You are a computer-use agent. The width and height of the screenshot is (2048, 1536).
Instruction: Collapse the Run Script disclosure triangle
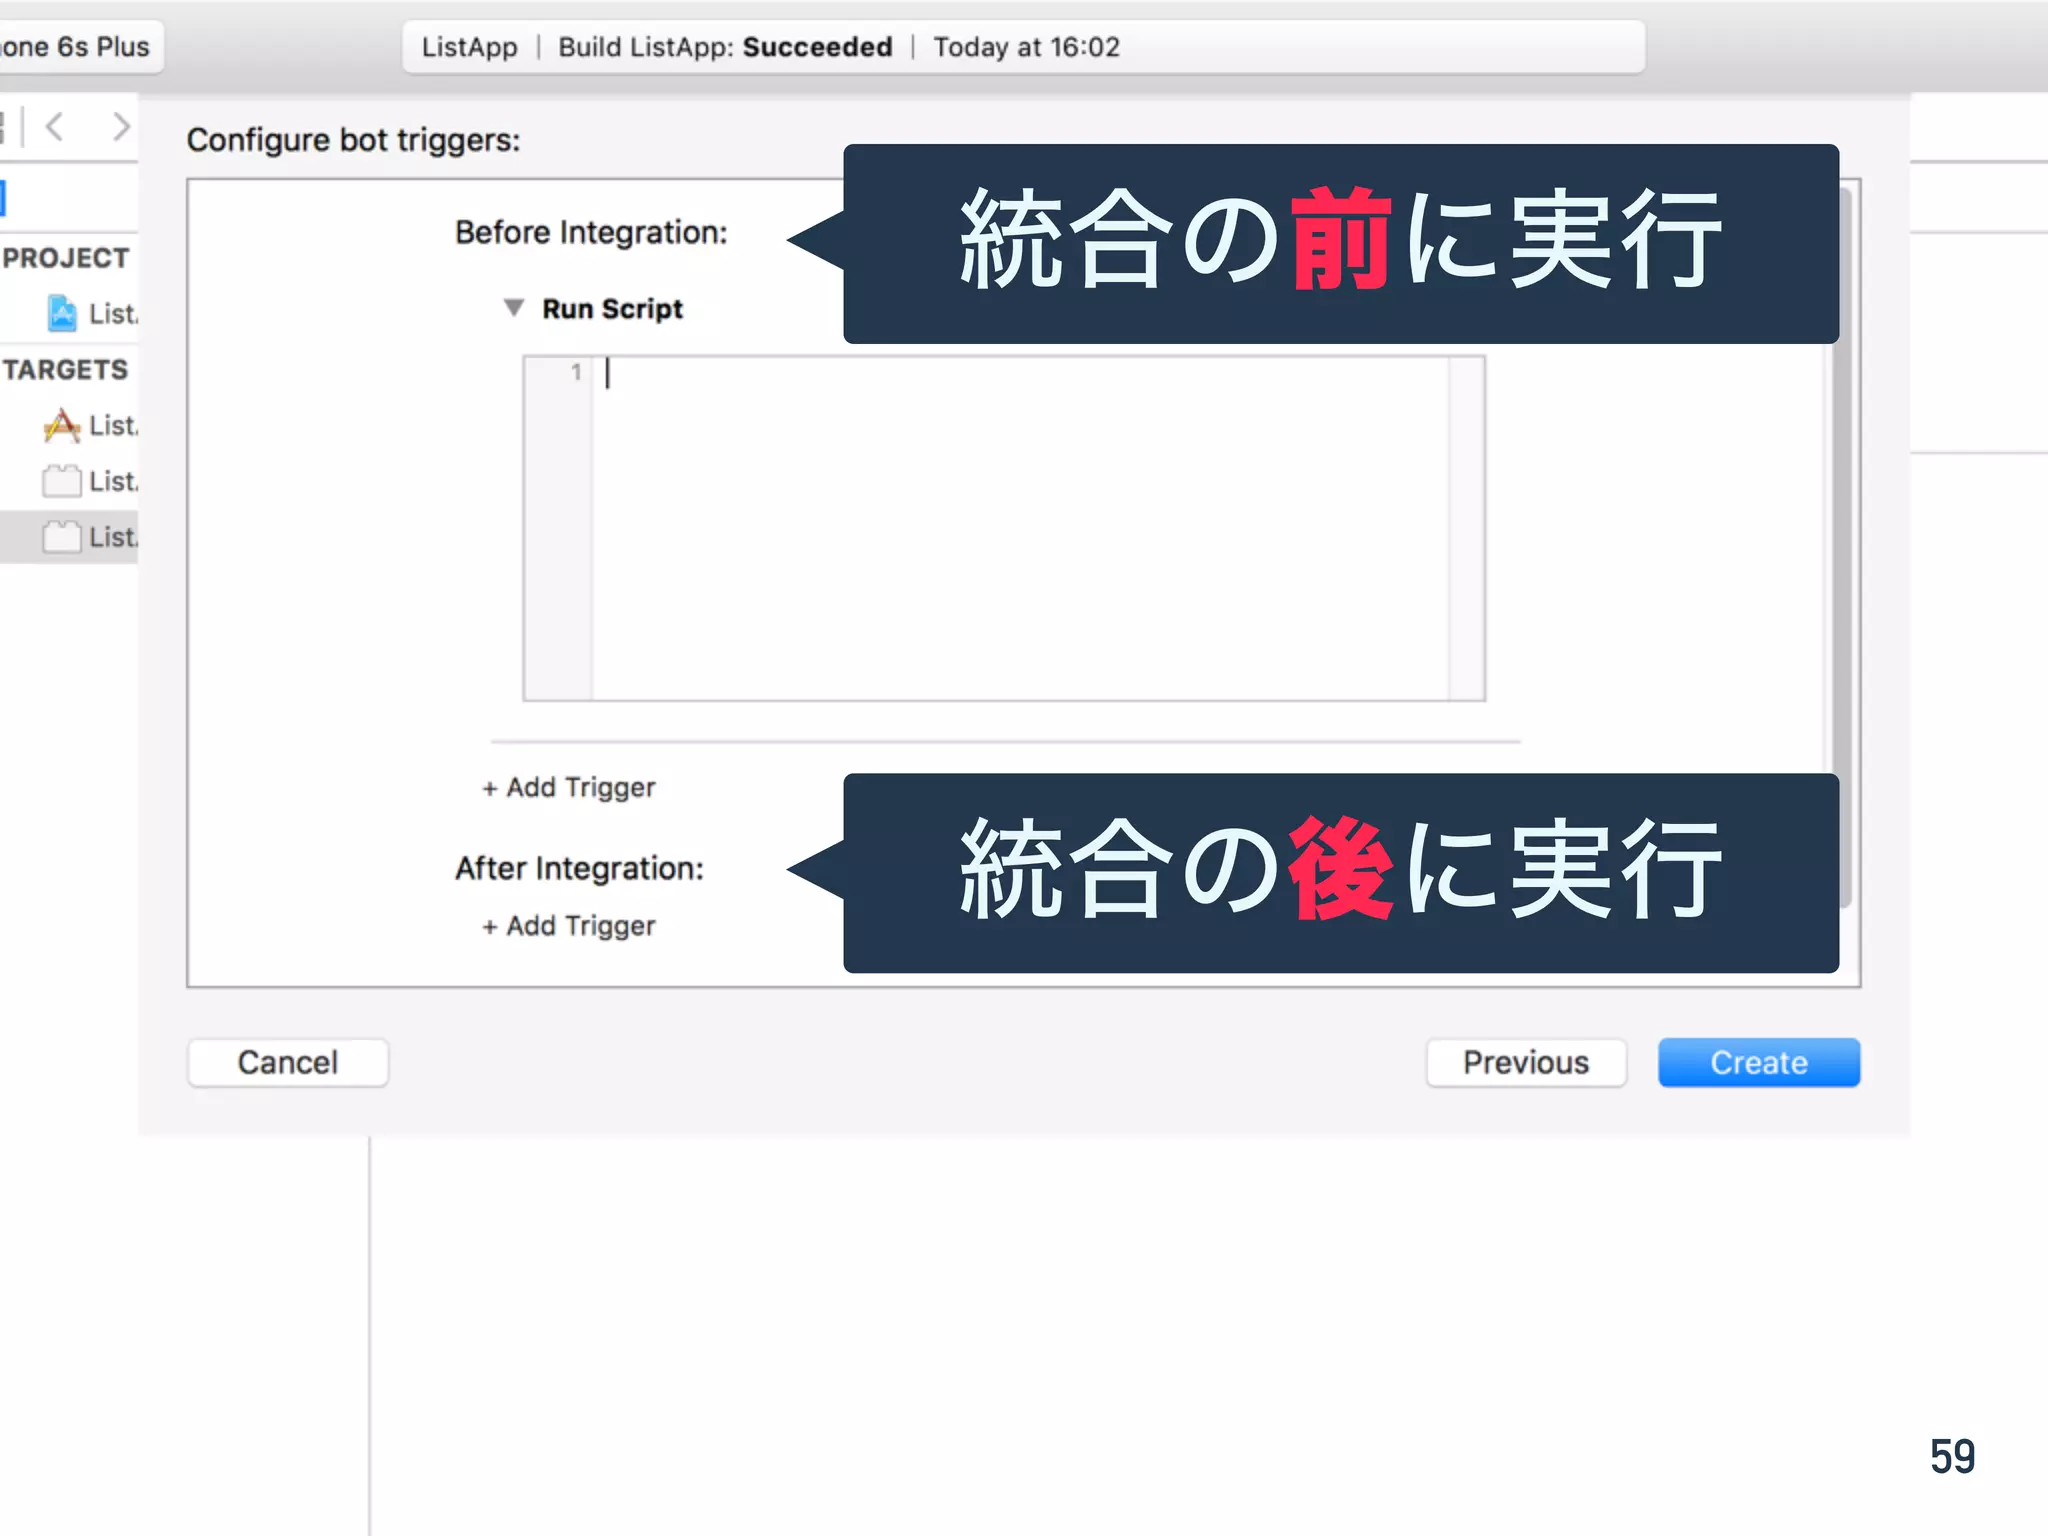pyautogui.click(x=513, y=308)
